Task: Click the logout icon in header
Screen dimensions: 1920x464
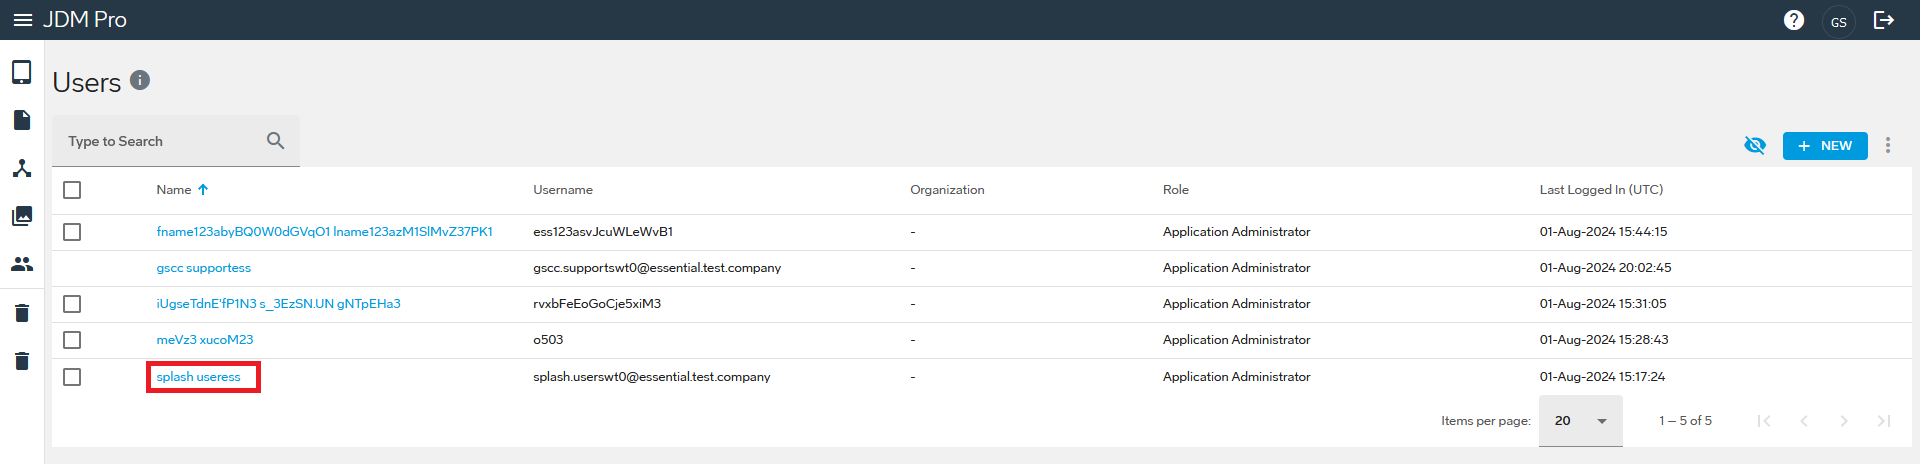Action: point(1884,20)
